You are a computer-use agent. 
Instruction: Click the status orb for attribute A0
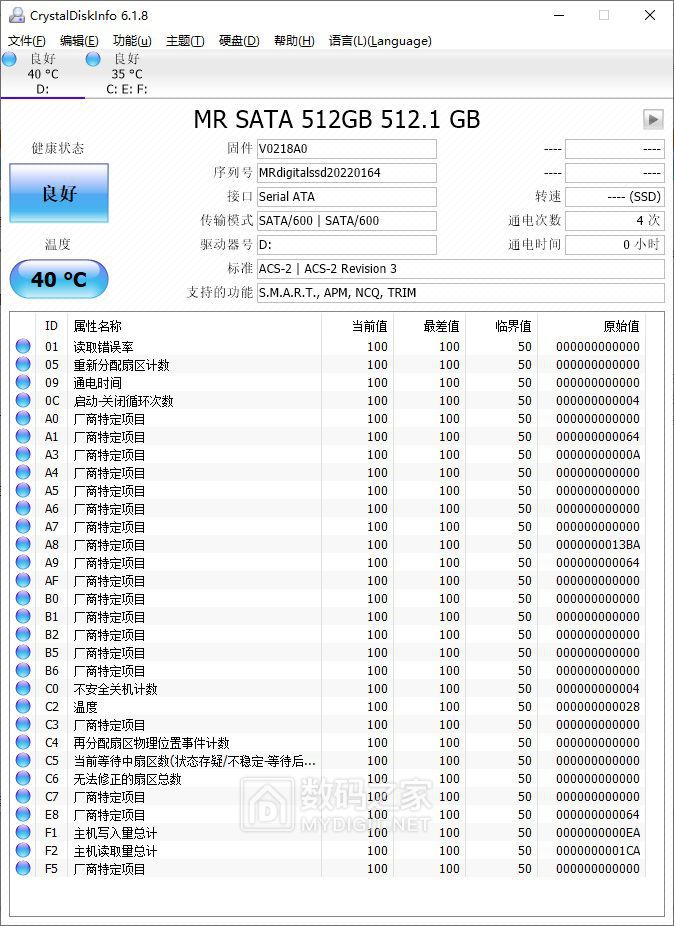pyautogui.click(x=23, y=418)
